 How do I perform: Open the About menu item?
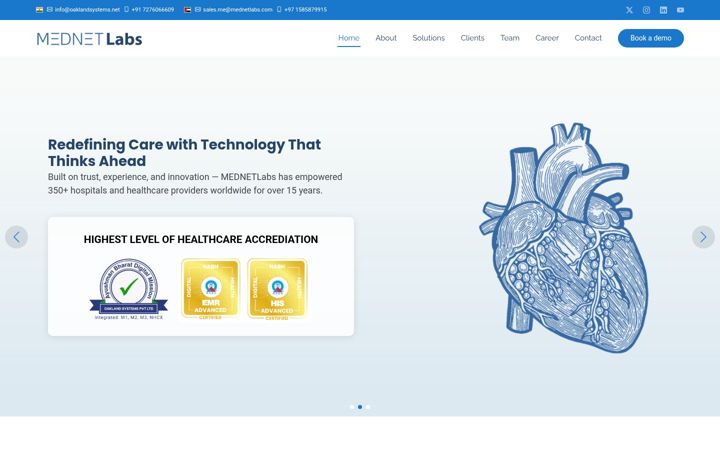click(386, 38)
